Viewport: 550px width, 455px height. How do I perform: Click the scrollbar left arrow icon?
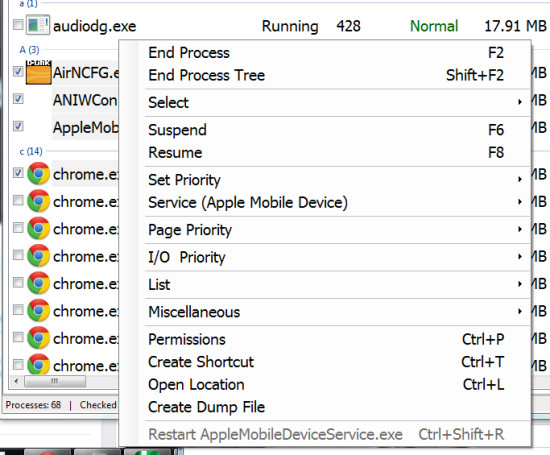[16, 381]
